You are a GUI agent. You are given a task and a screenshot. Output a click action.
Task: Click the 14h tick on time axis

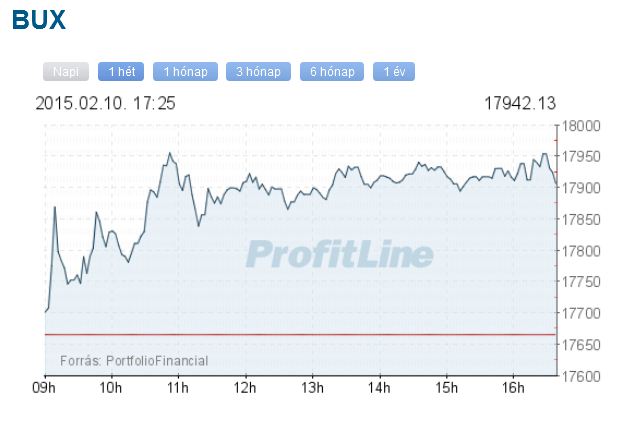point(379,387)
